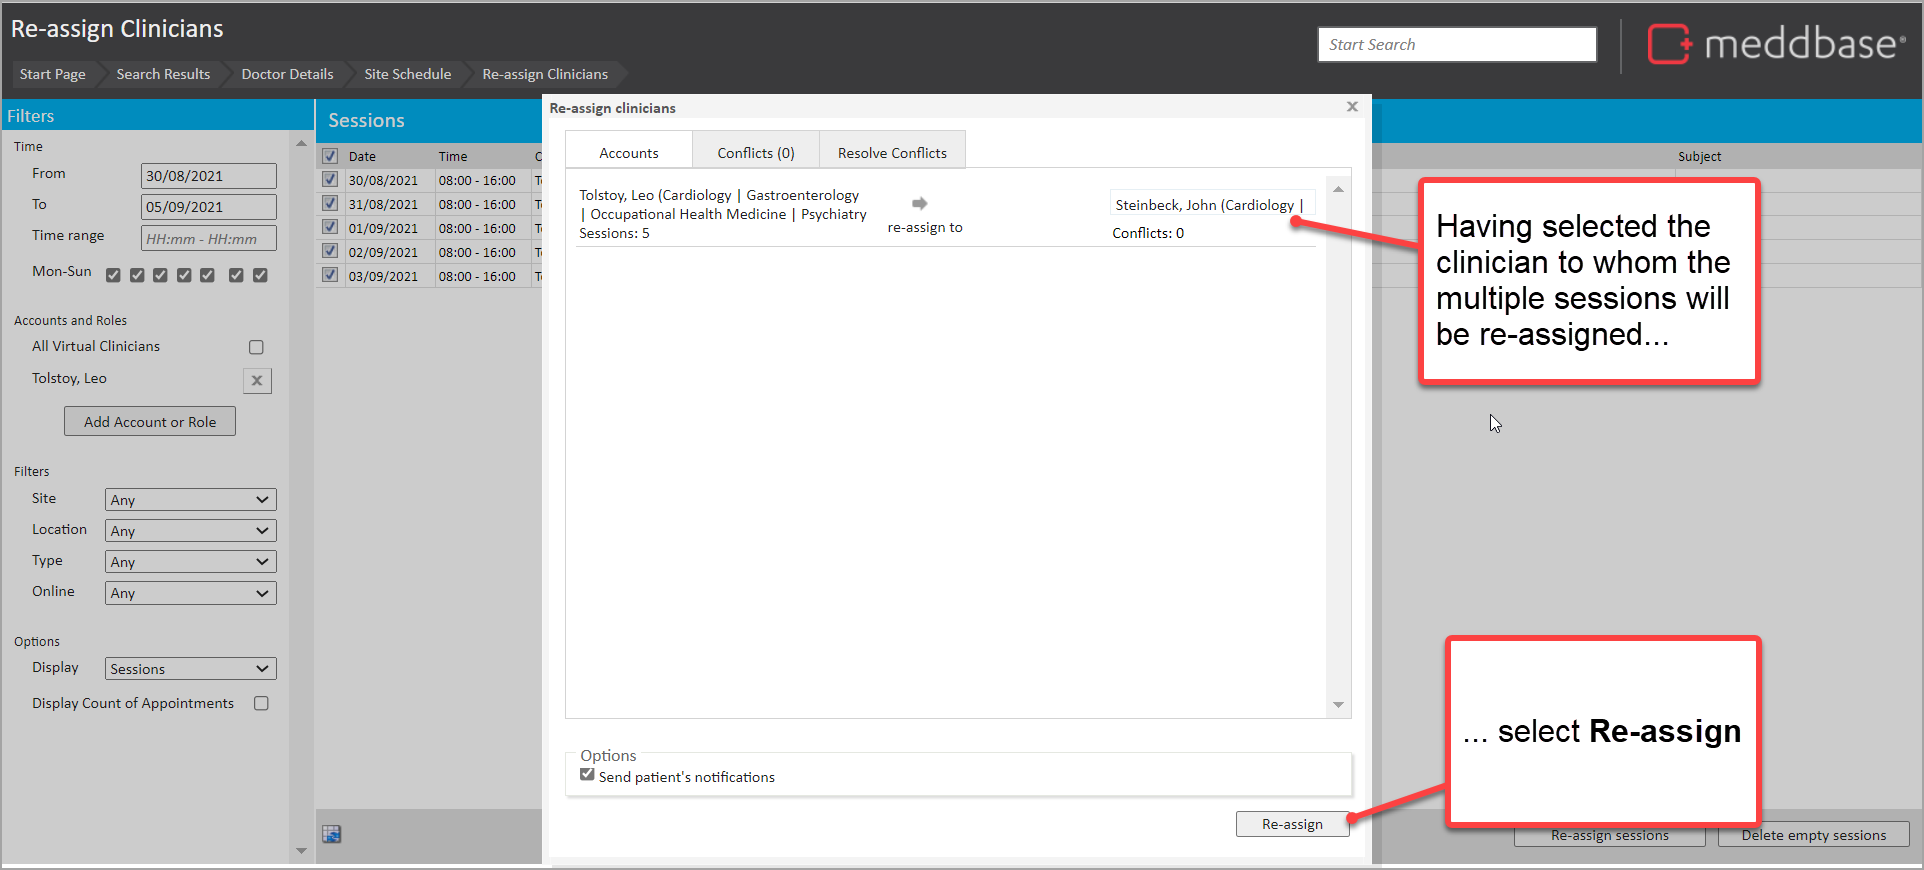Uncheck Send patient's notifications option
The width and height of the screenshot is (1924, 870).
[587, 775]
